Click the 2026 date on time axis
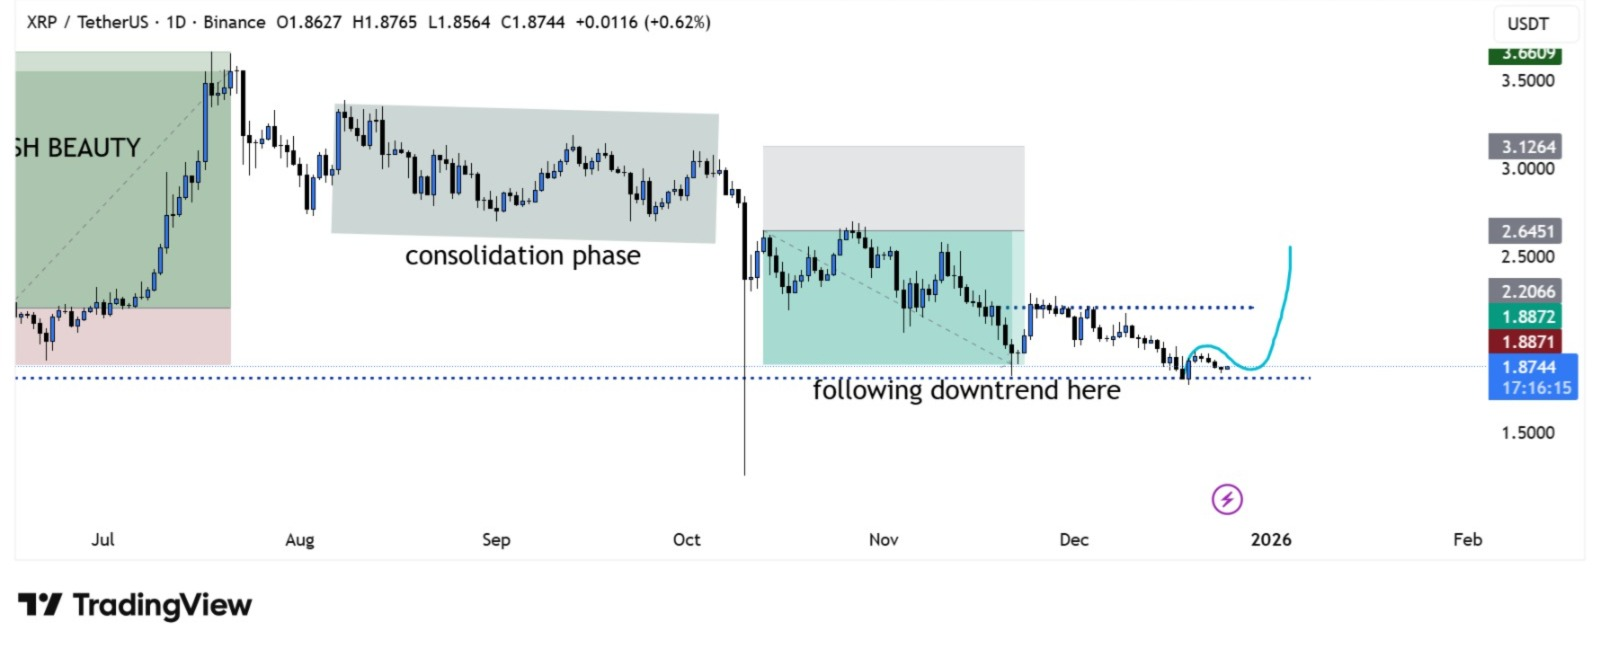Image resolution: width=1600 pixels, height=649 pixels. 1270,540
